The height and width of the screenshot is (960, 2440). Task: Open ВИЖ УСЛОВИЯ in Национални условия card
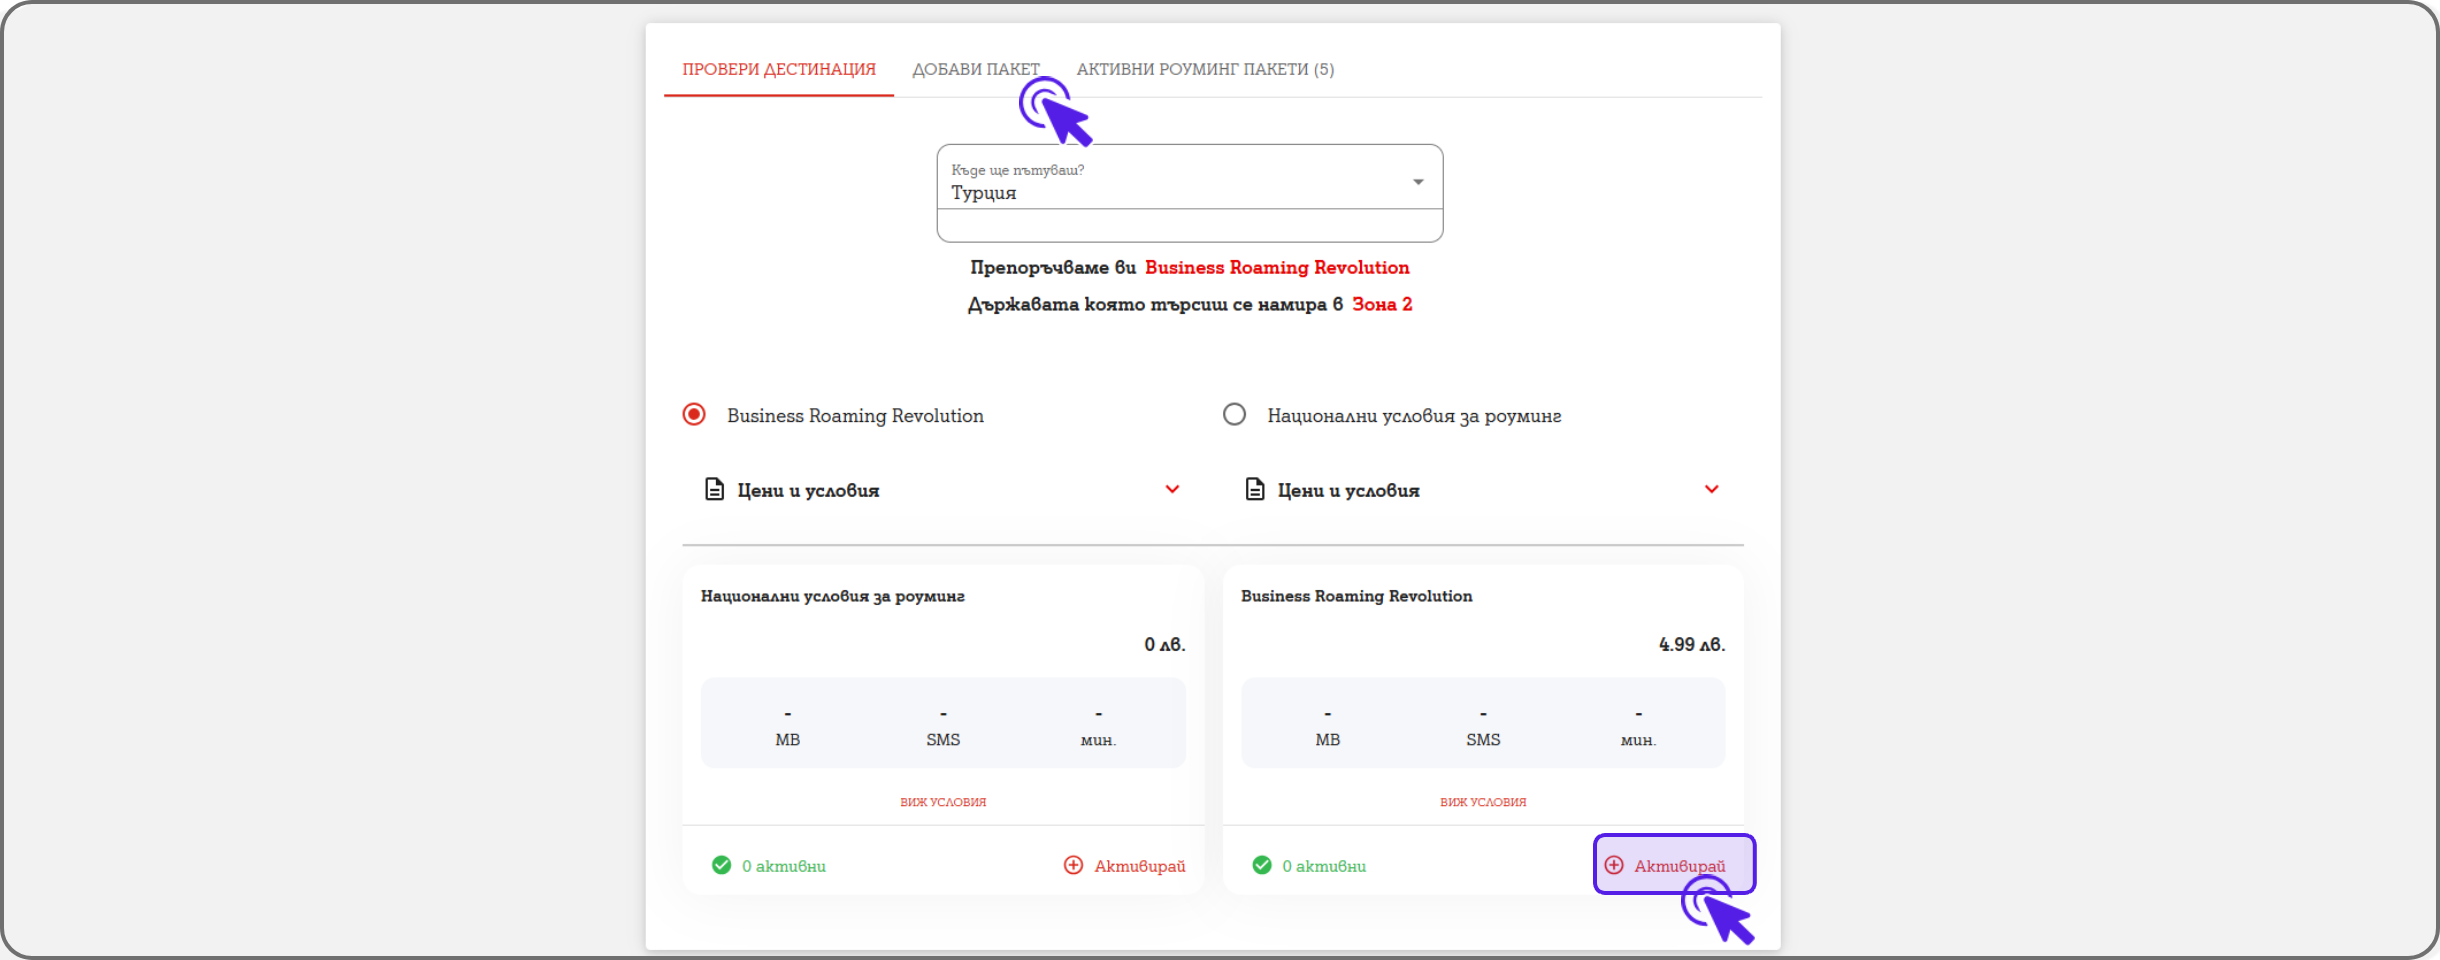943,802
